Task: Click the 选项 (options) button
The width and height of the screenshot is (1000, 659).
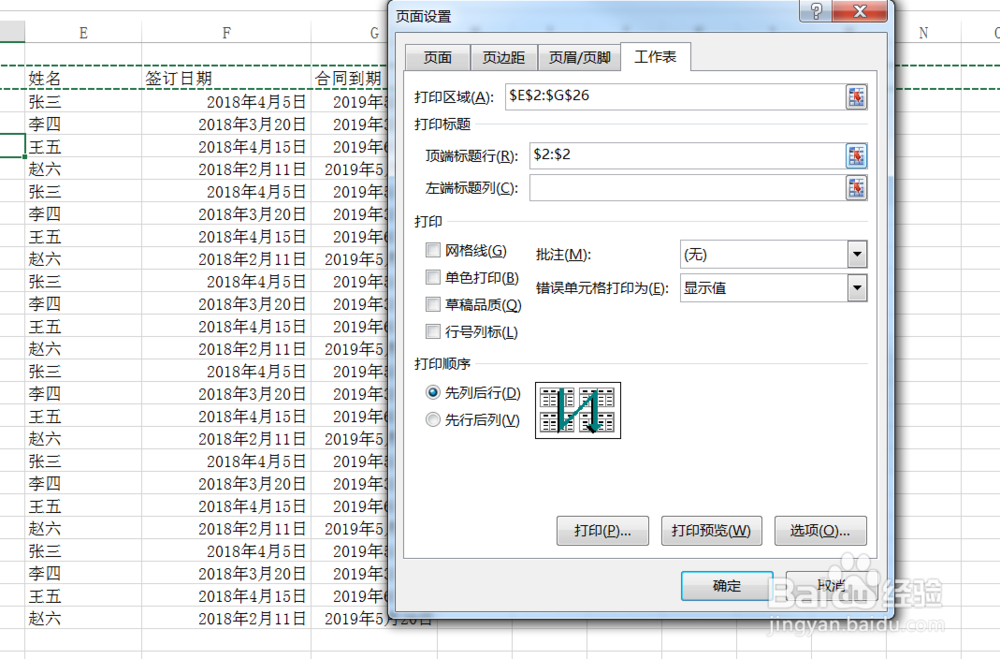Action: point(820,531)
